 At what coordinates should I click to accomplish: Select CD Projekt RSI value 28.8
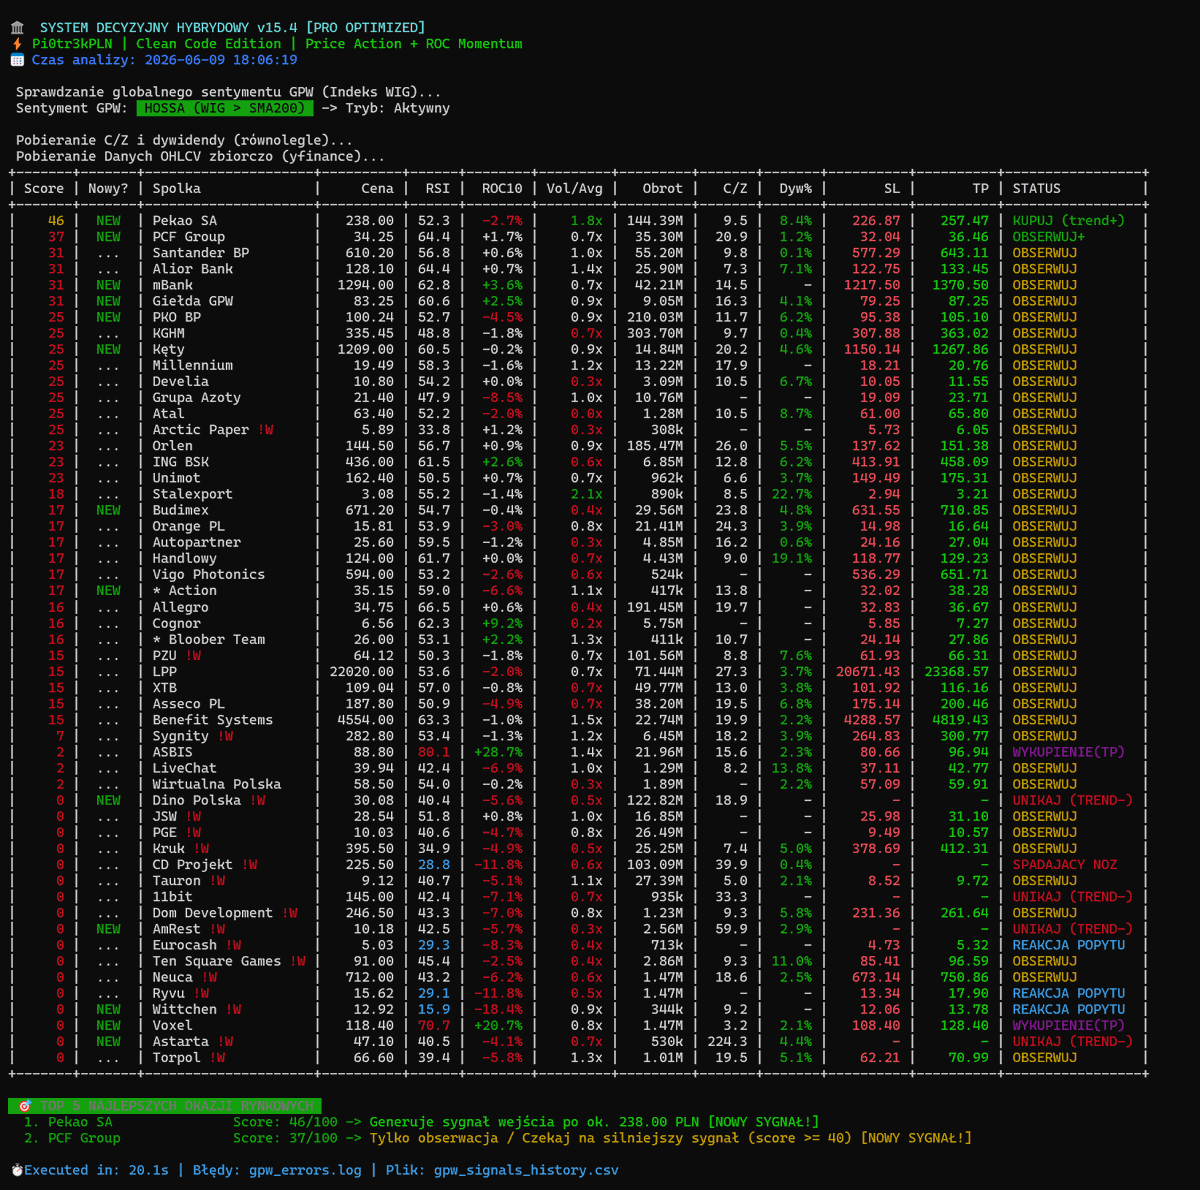(x=434, y=865)
